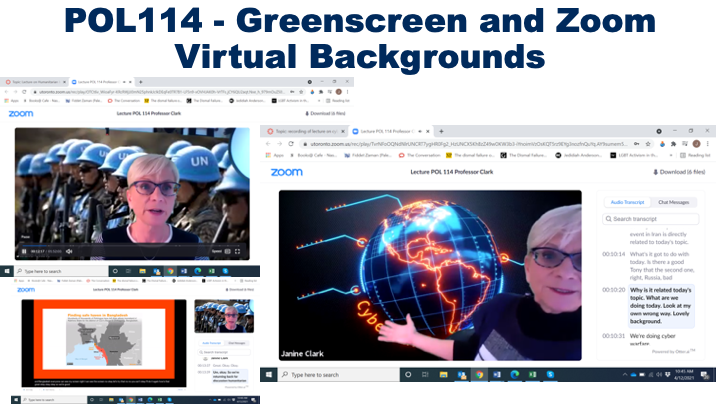This screenshot has width=720, height=405.
Task: Expand more bookmarks chevron in cyber globe browser
Action: click(x=671, y=155)
